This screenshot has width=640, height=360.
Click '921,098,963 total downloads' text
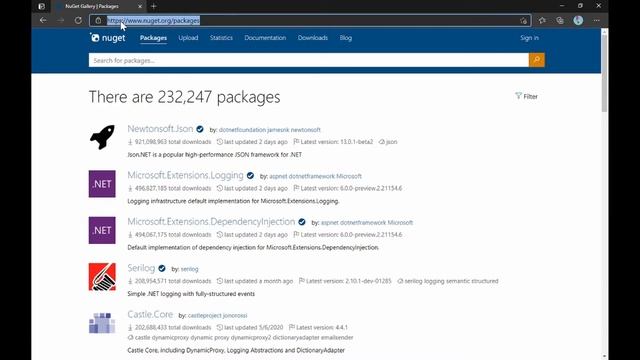pyautogui.click(x=173, y=142)
